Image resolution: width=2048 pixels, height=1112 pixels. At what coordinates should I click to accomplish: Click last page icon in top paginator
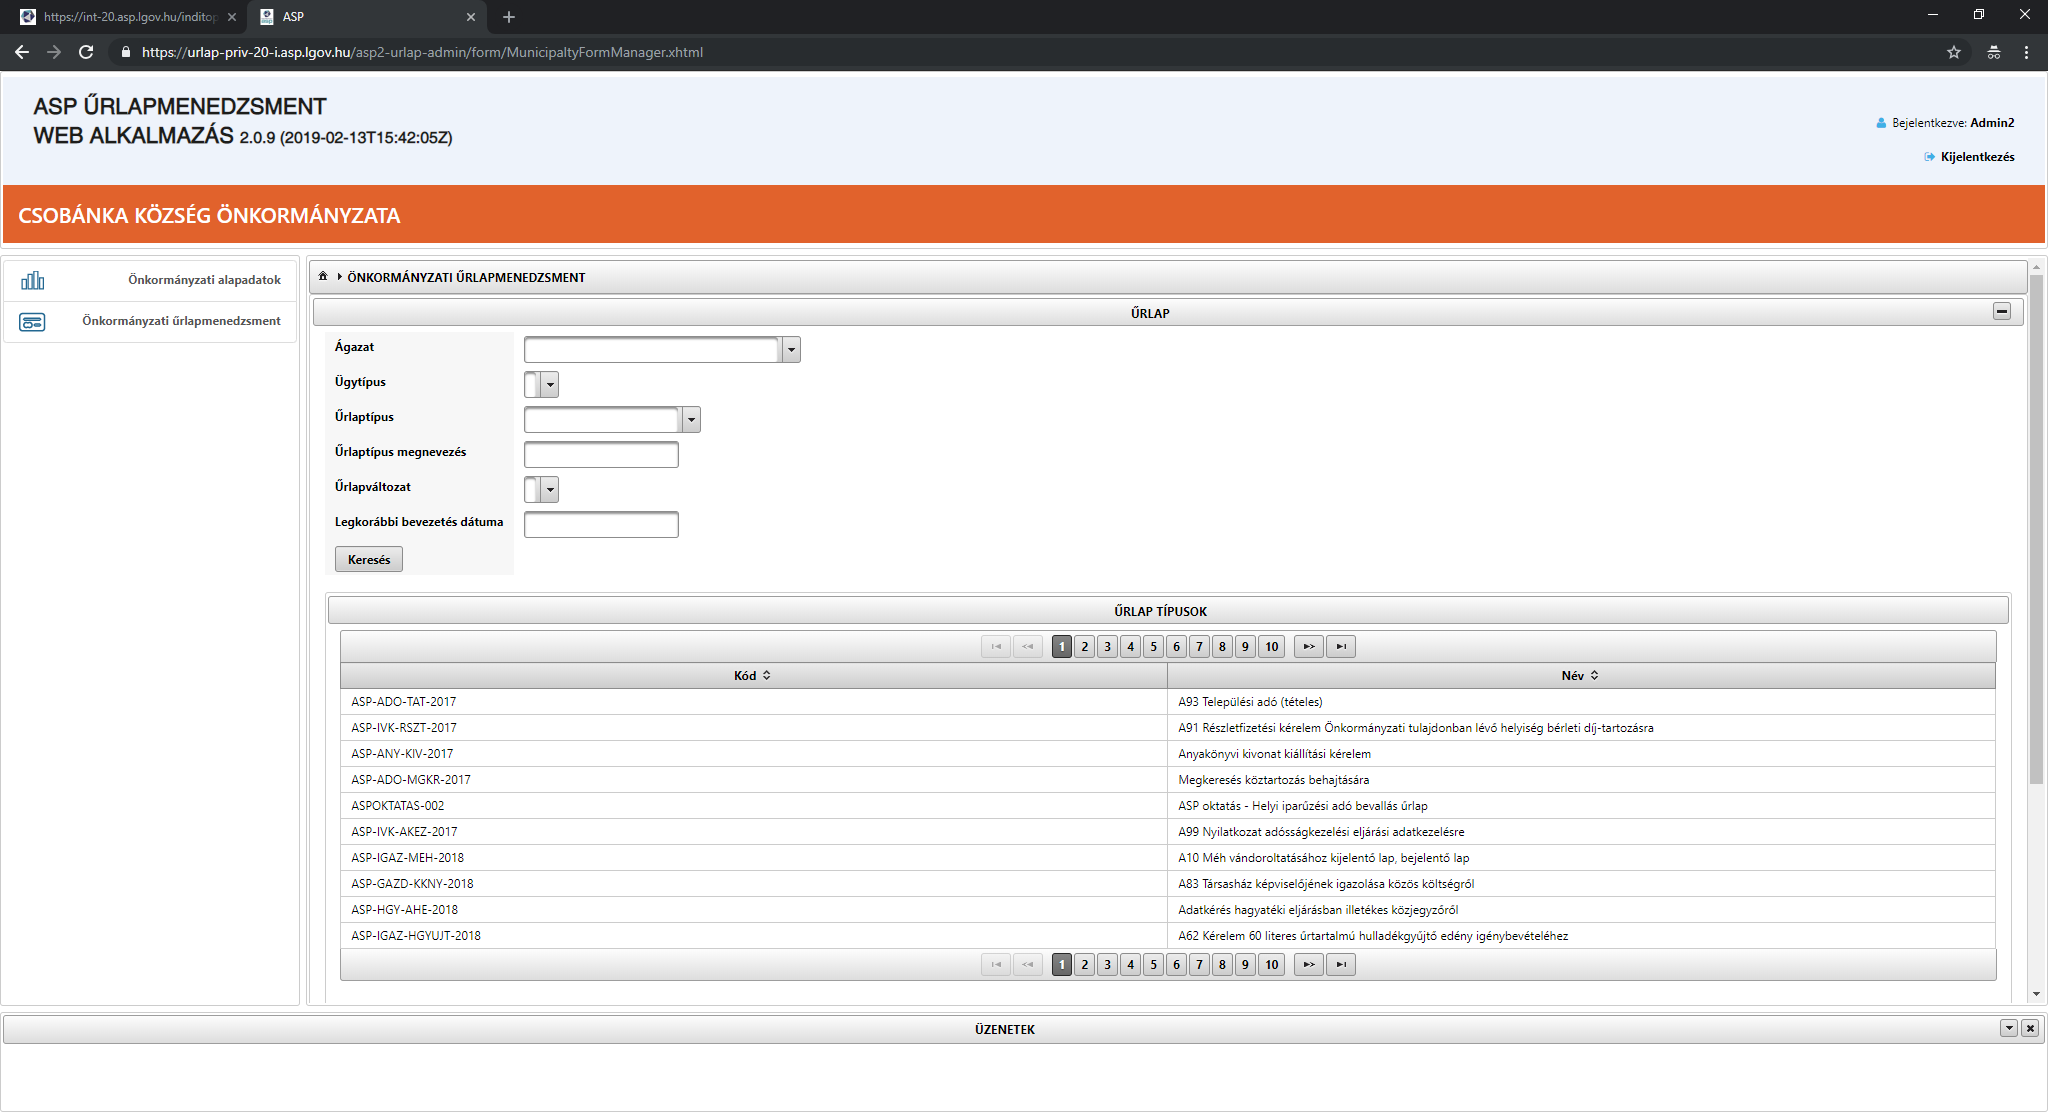point(1341,646)
